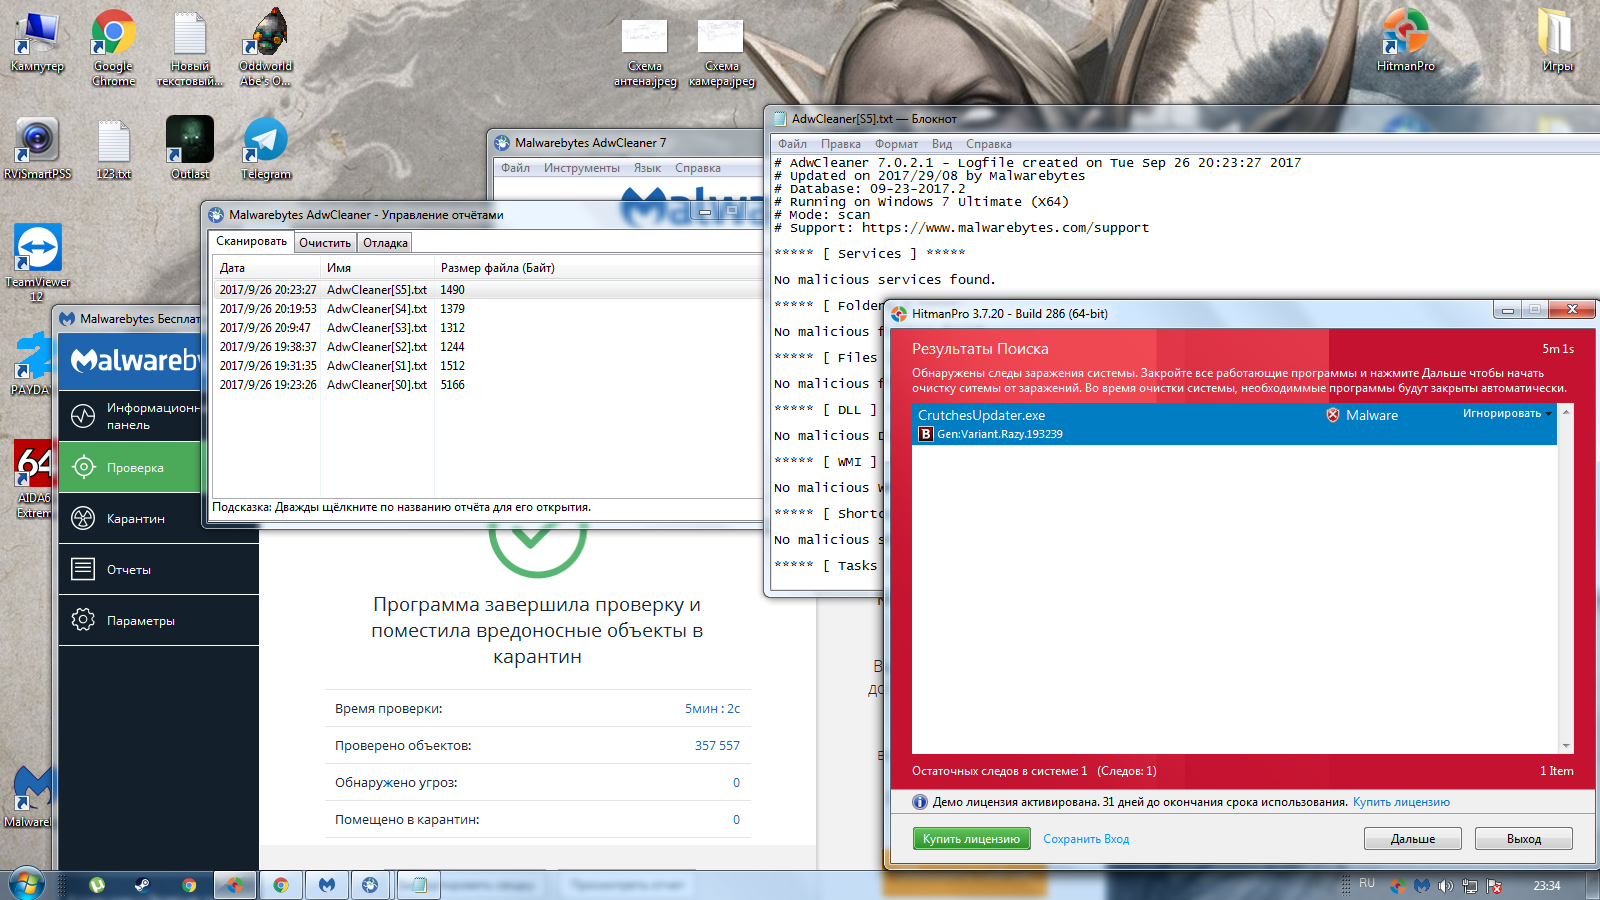The image size is (1600, 900).
Task: Open Параметры in Malwarebytes sidebar
Action: pos(159,620)
